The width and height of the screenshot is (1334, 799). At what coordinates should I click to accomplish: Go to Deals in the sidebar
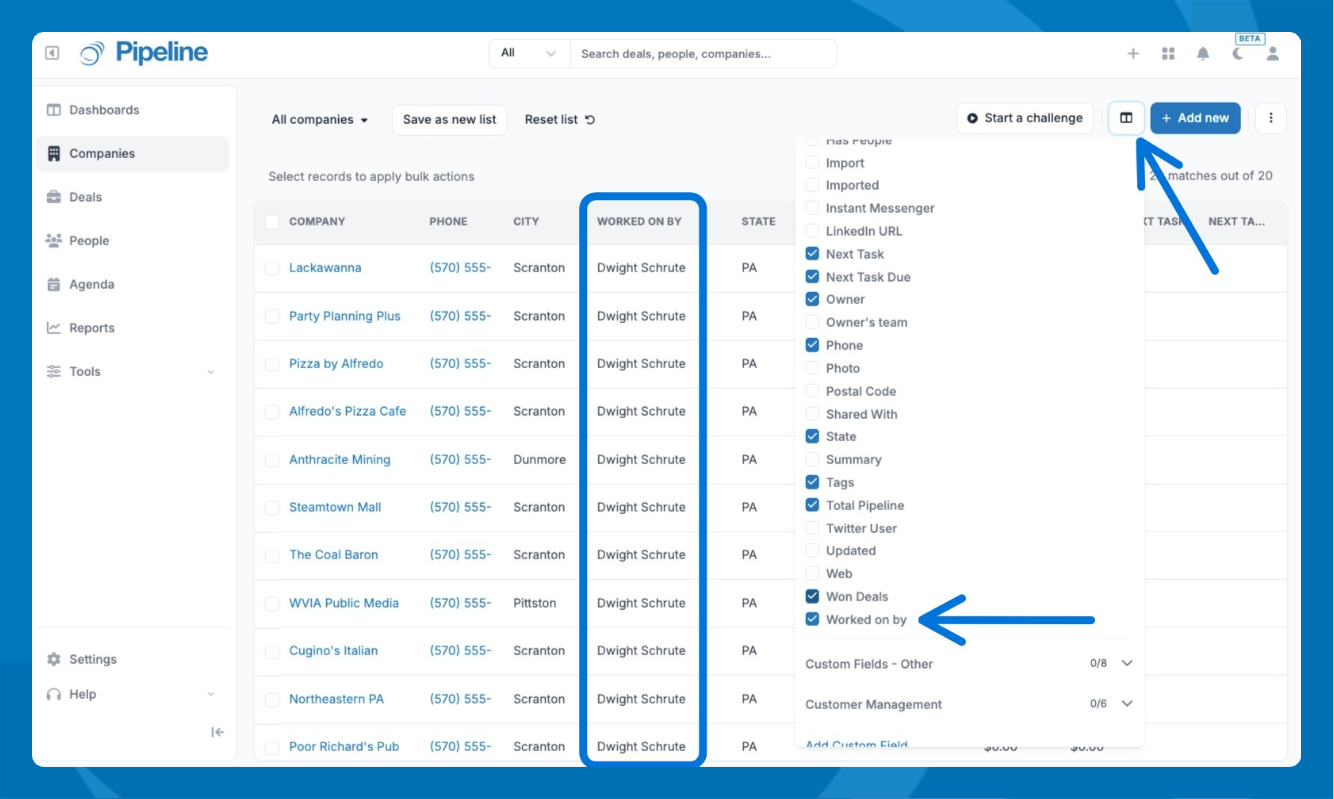(85, 197)
